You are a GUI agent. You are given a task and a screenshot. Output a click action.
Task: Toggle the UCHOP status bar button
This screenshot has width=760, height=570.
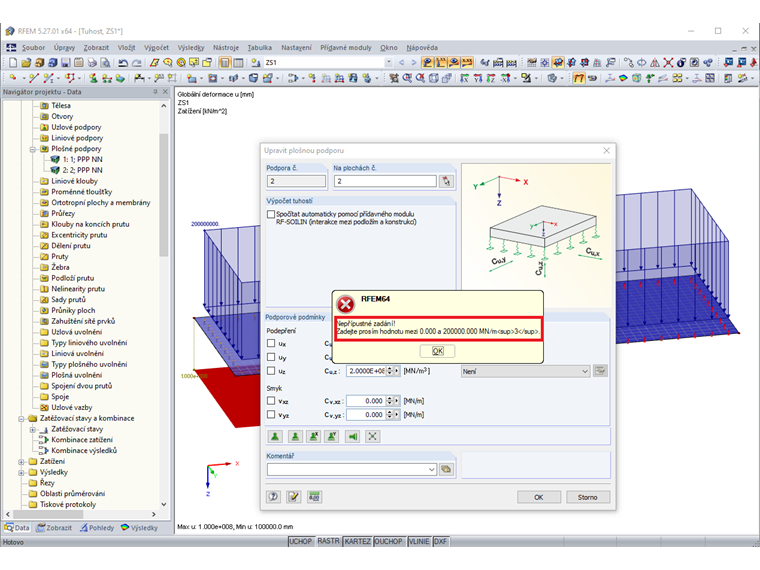(301, 541)
